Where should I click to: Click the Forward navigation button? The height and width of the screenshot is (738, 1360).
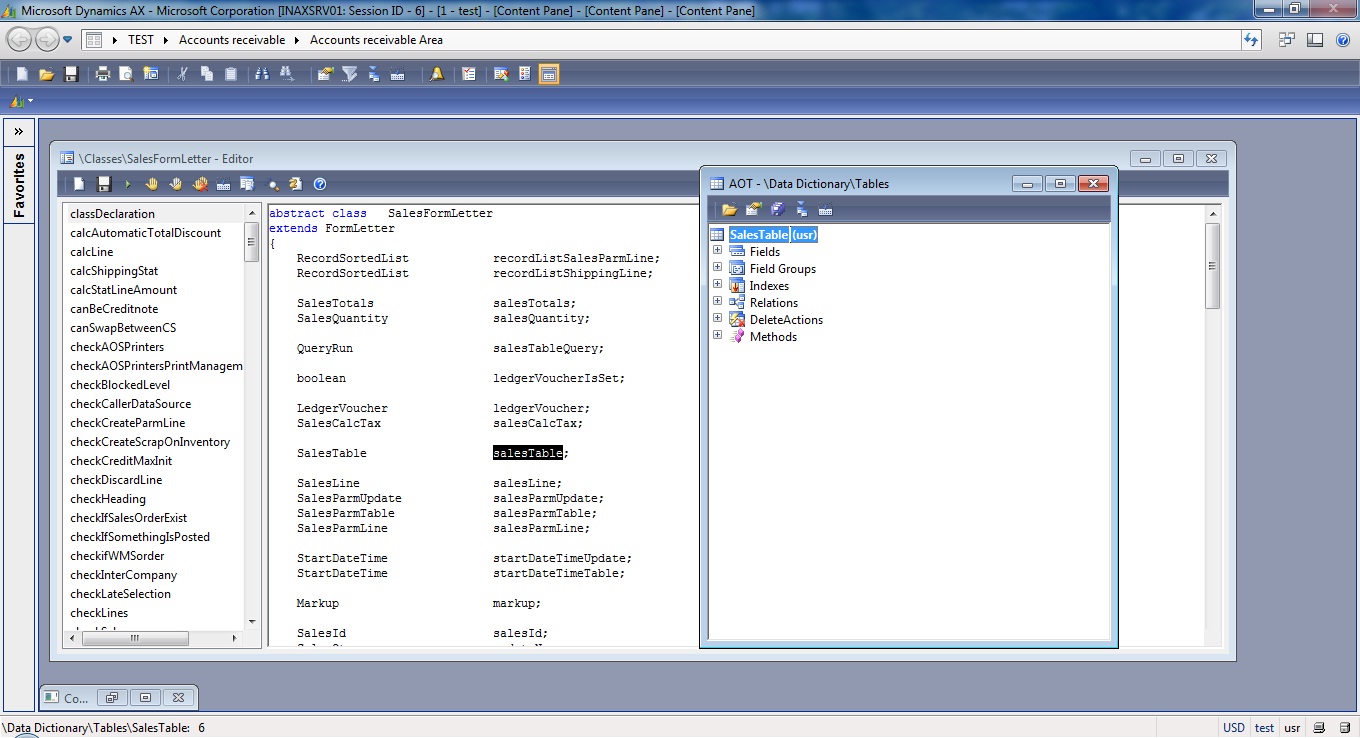click(47, 40)
